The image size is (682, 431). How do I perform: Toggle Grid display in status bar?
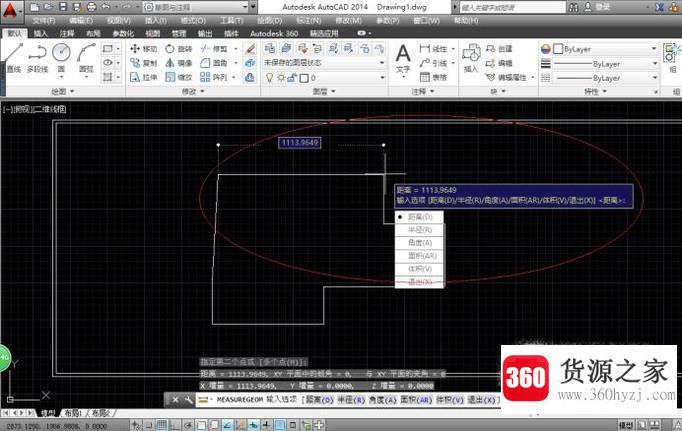pos(161,425)
